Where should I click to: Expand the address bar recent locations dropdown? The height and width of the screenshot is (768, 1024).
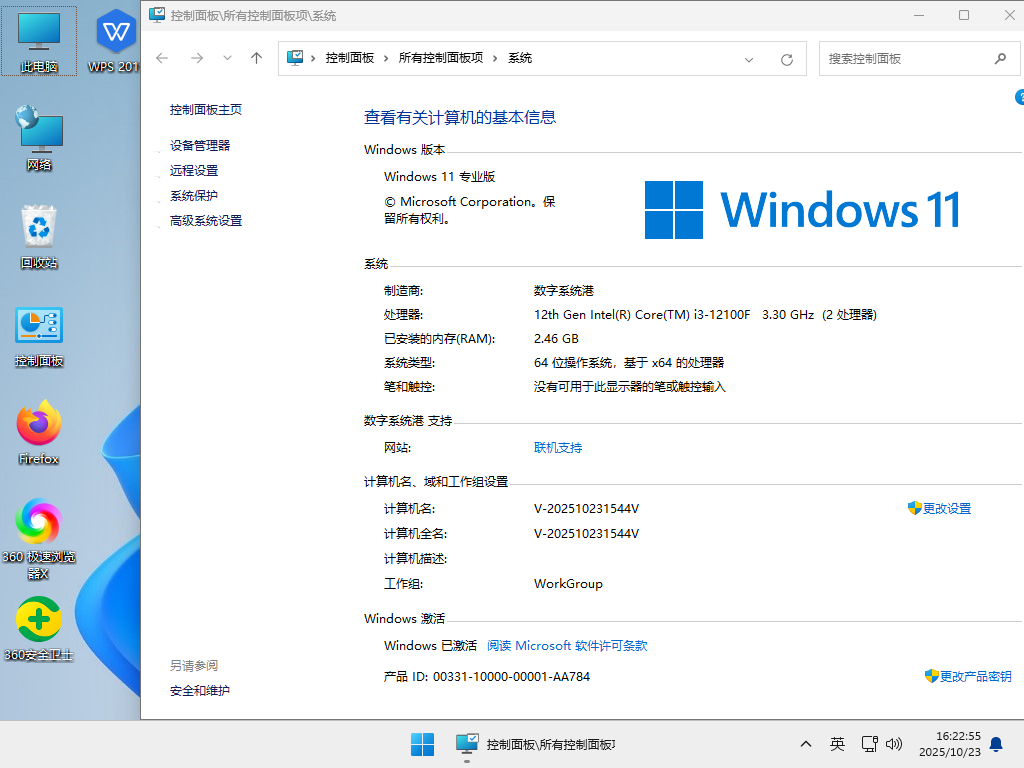coord(749,59)
